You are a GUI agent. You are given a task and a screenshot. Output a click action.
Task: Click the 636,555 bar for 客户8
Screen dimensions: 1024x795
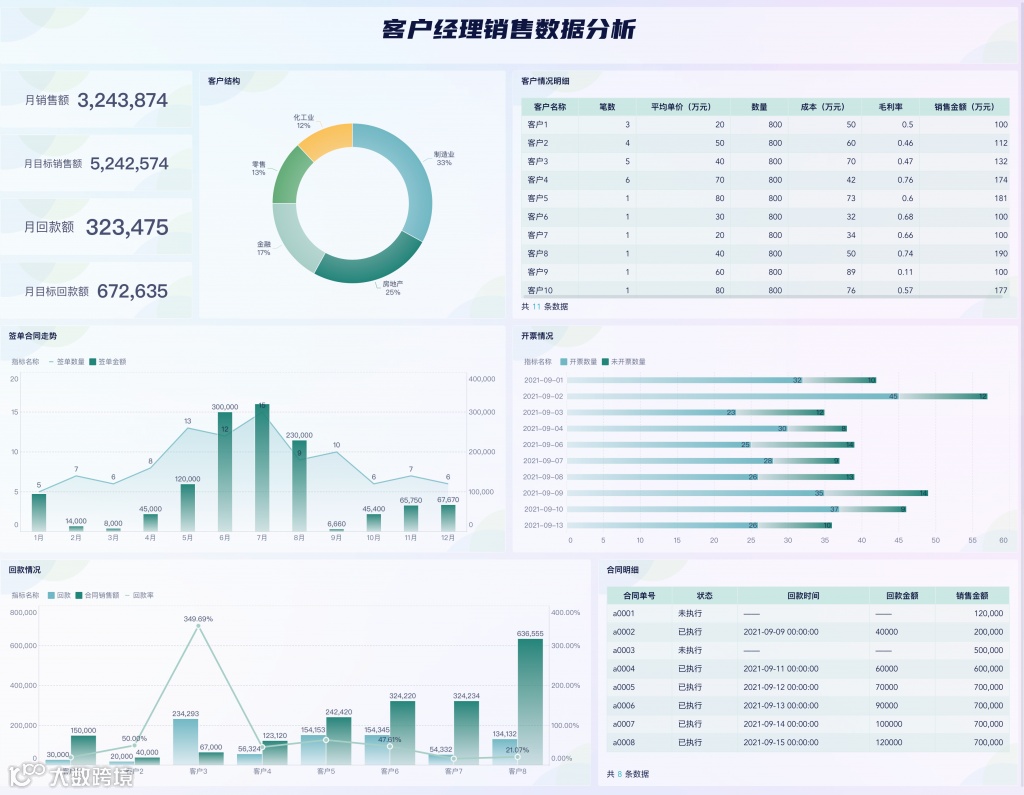(x=530, y=702)
